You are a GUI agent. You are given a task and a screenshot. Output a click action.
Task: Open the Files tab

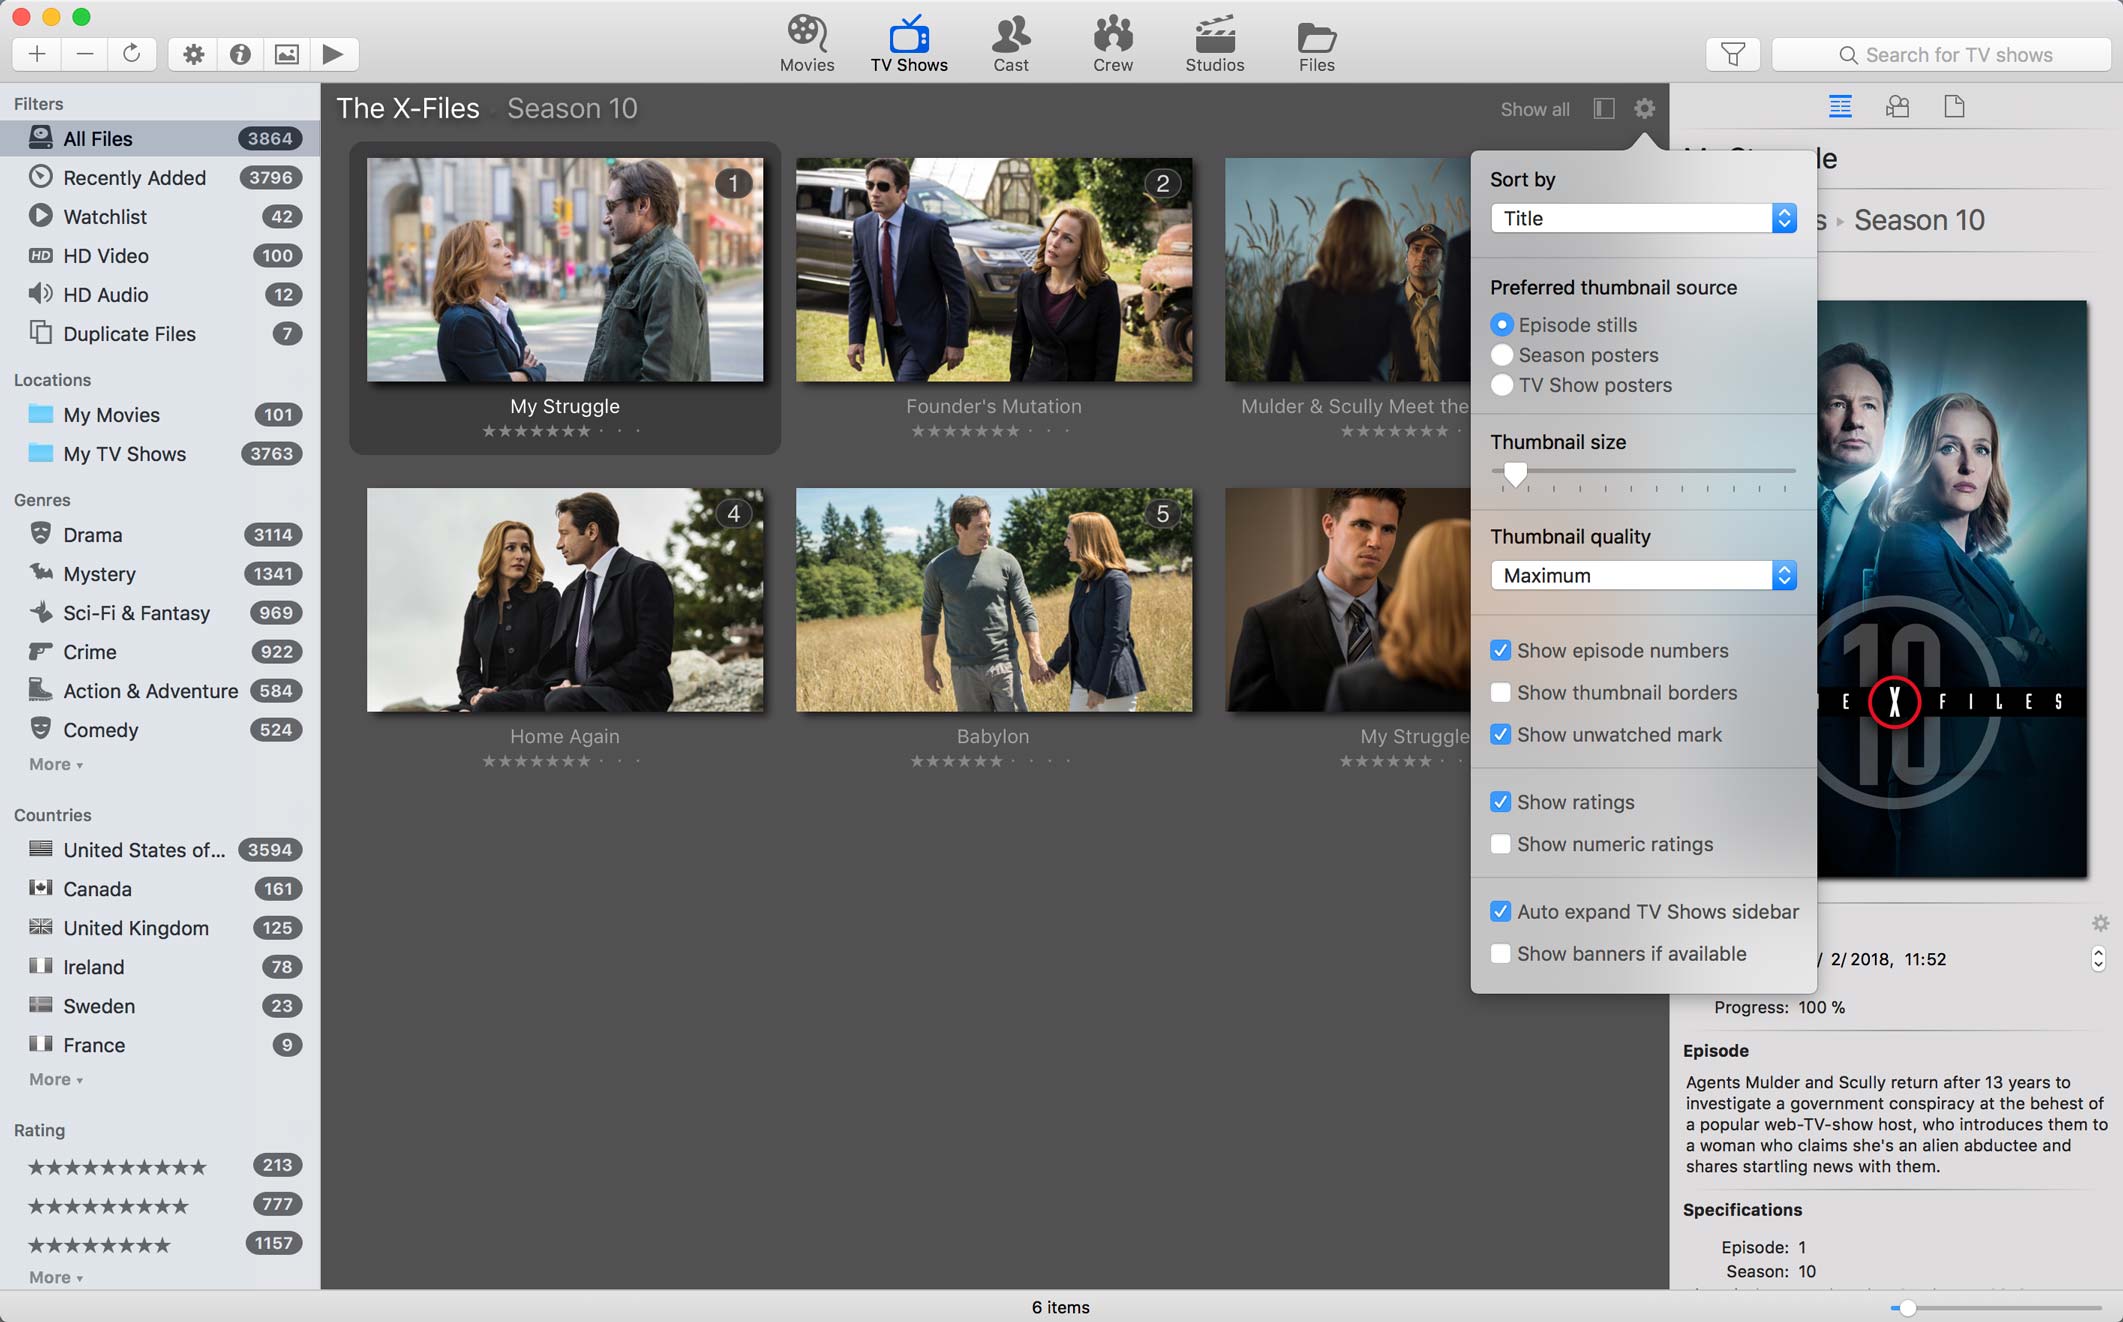[x=1317, y=44]
